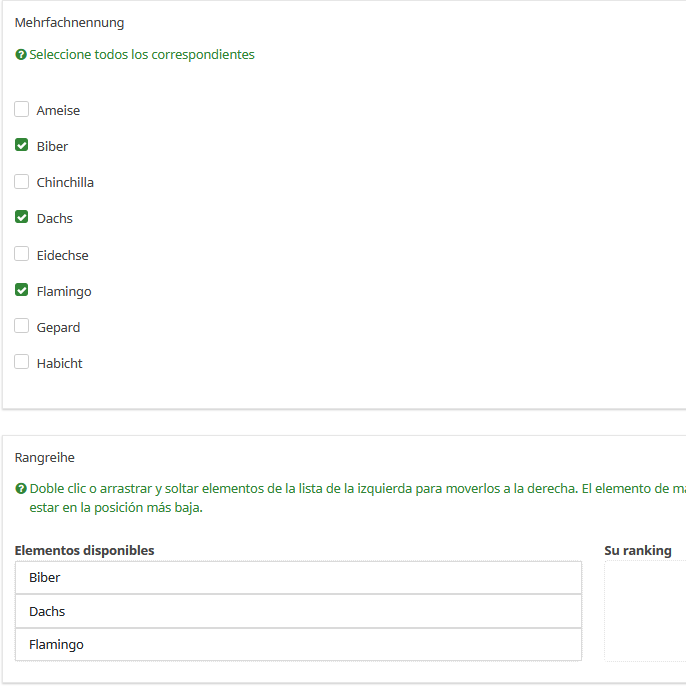Viewport: 686px width, 691px height.
Task: Click the help icon beside 'Seleccione todos los correspondientes'
Action: tap(21, 55)
